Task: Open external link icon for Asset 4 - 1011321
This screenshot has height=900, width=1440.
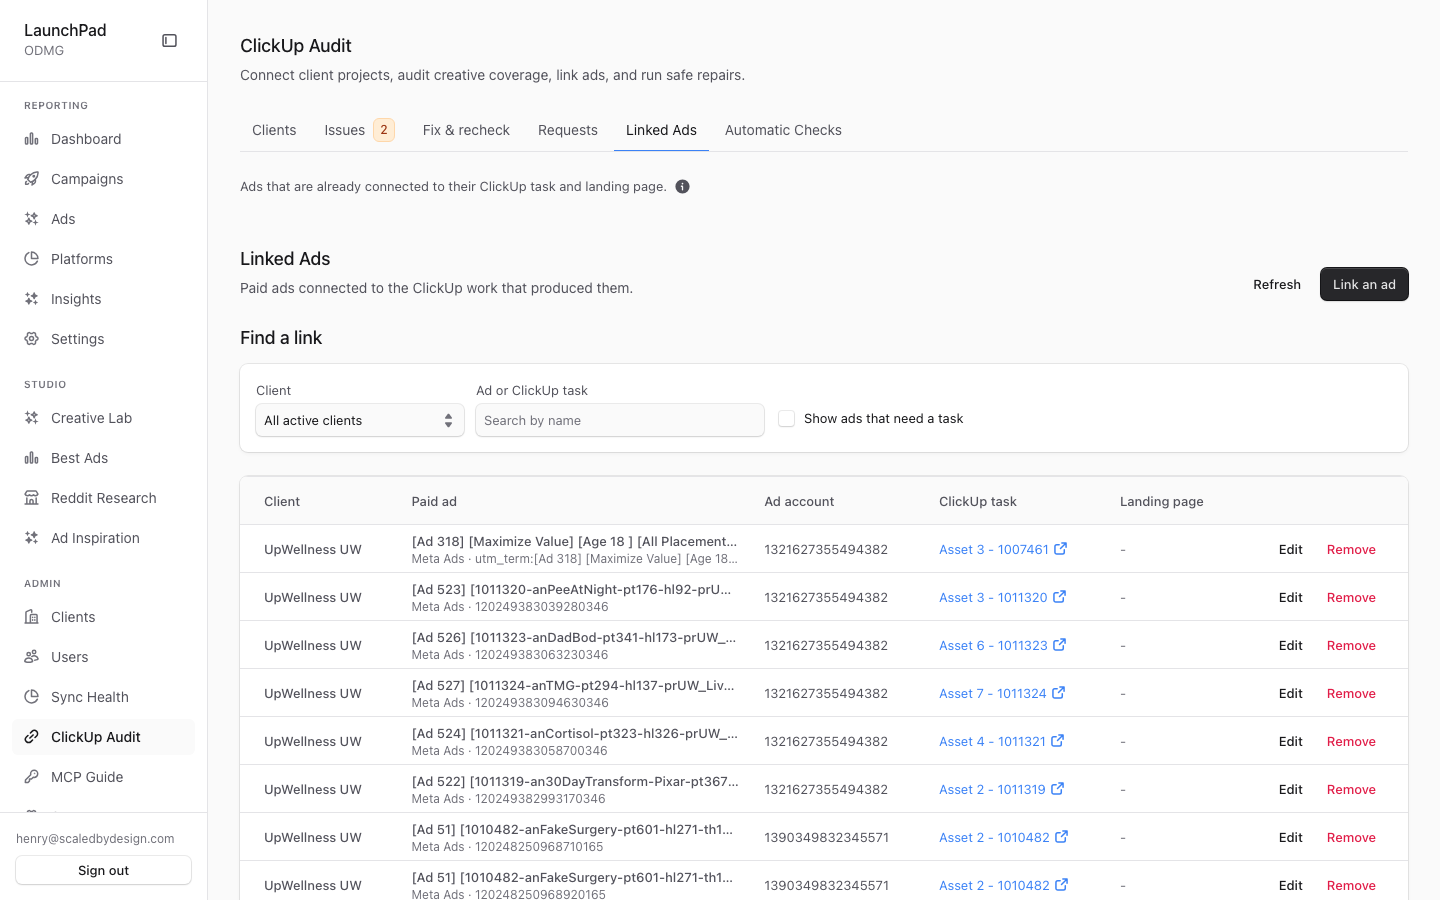Action: 1058,741
